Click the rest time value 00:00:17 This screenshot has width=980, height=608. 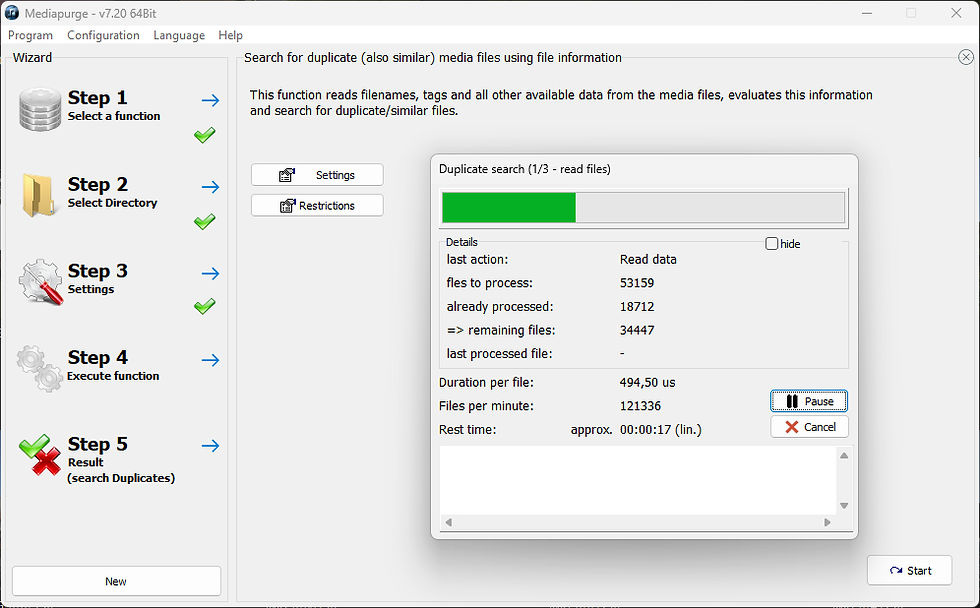point(646,430)
